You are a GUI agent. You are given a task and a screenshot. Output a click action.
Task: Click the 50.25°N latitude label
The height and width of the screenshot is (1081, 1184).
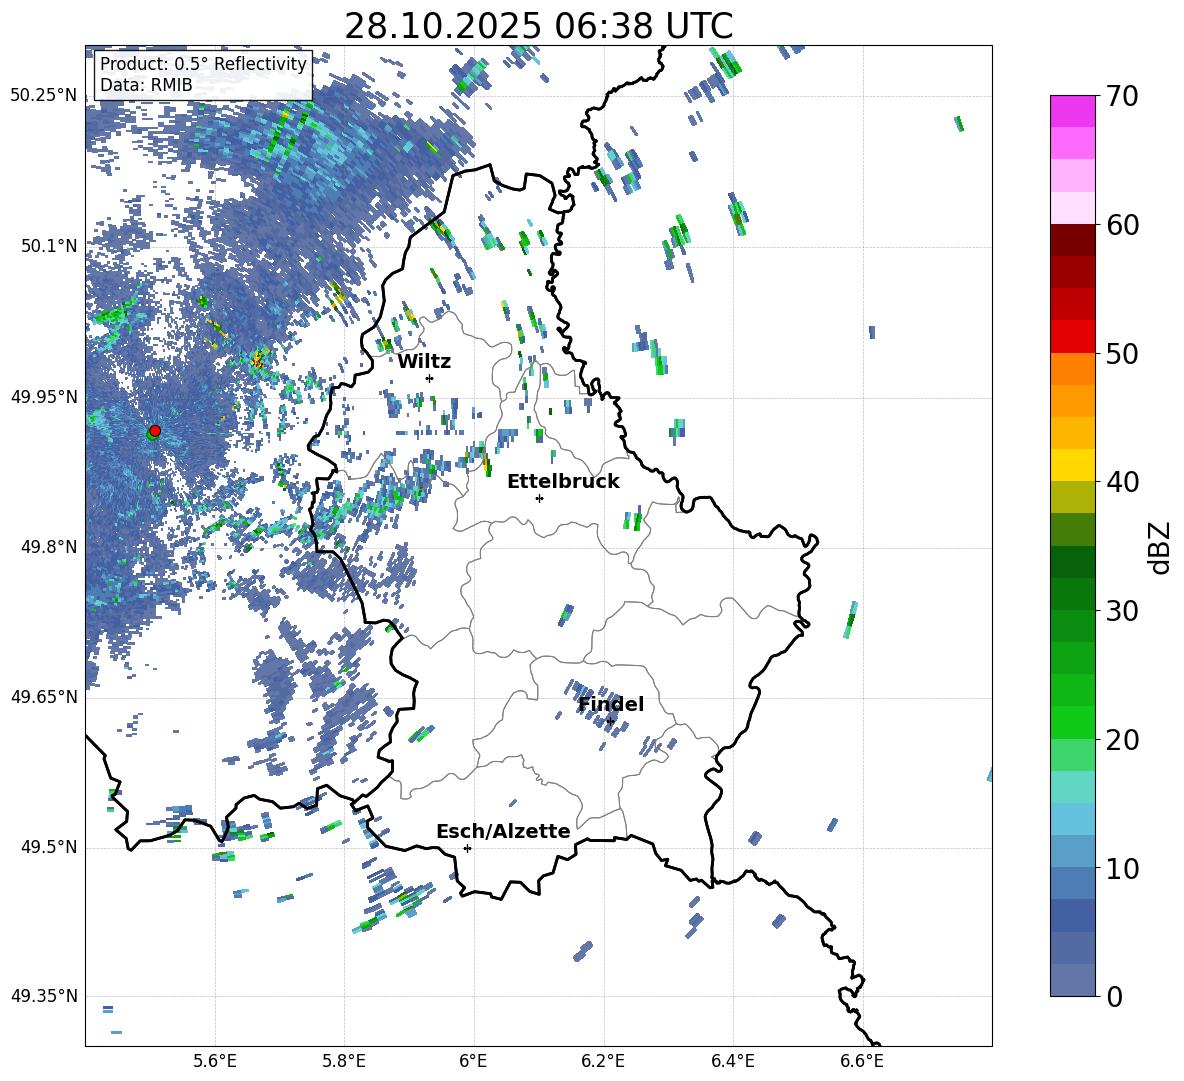tap(44, 96)
